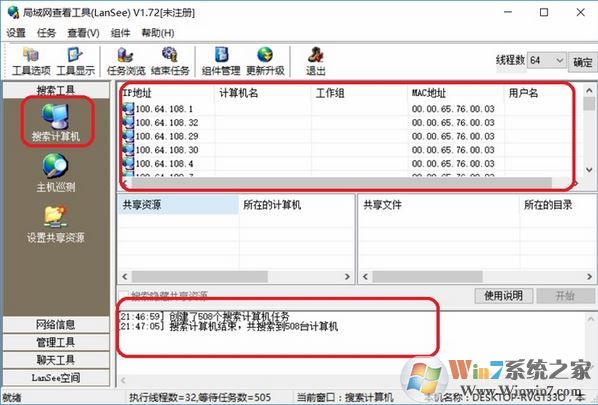Select 主机巡测 tool in sidebar

[x=56, y=172]
